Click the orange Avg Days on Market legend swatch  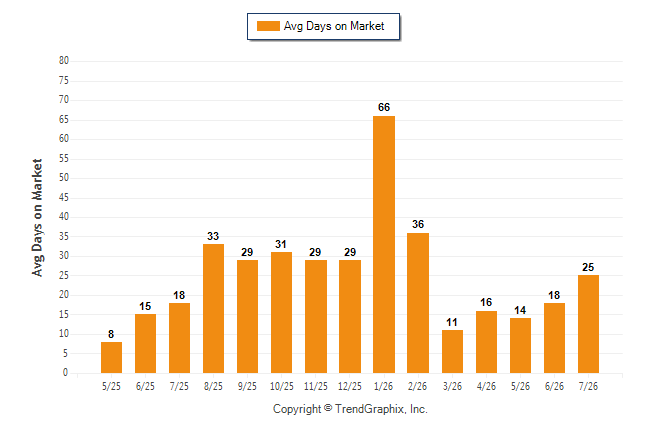click(x=268, y=26)
